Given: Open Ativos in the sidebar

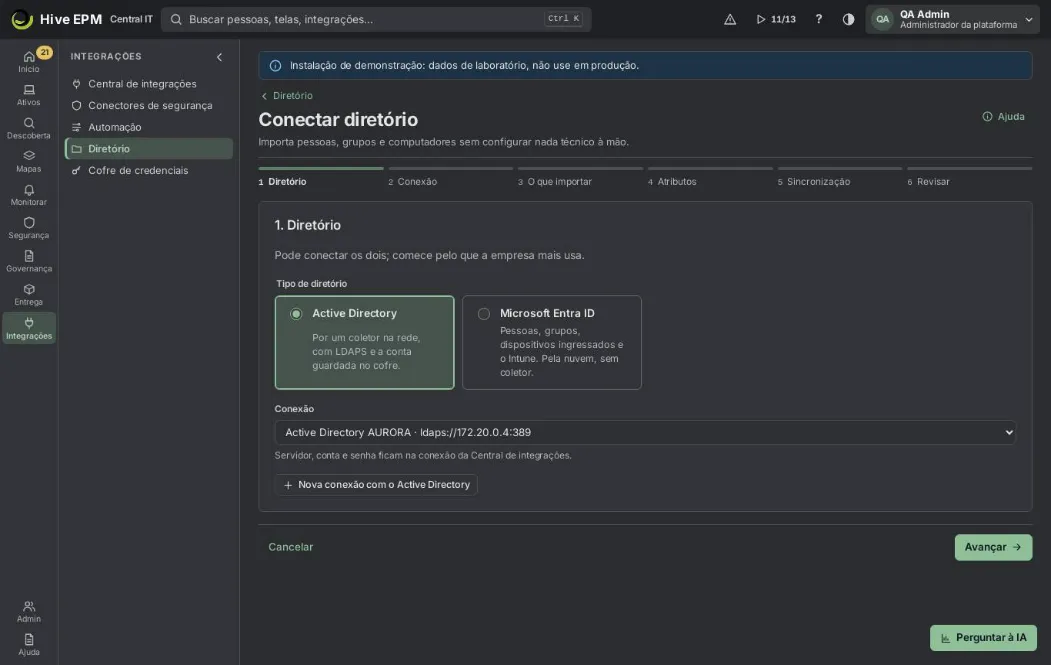Looking at the screenshot, I should coord(29,95).
